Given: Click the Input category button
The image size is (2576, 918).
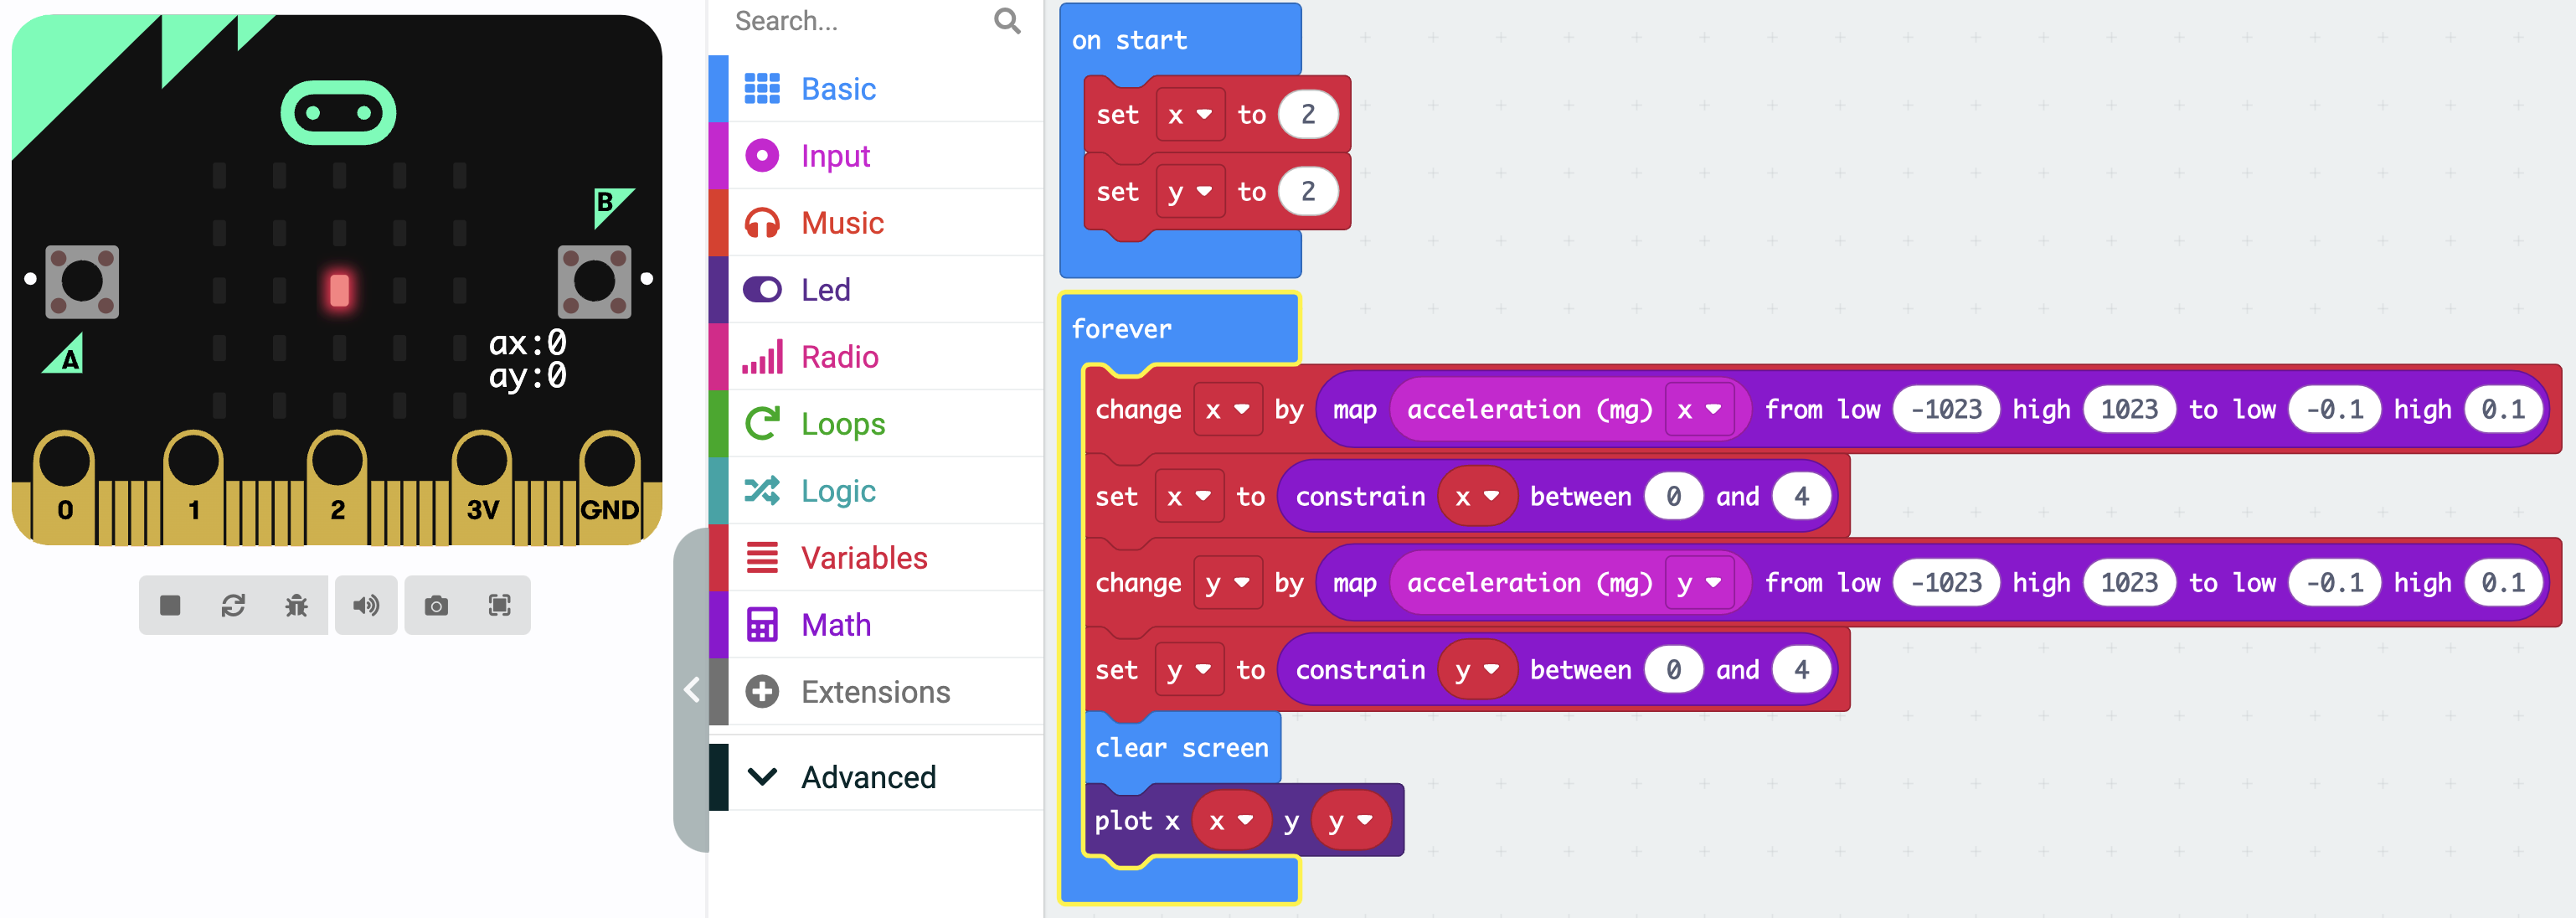Looking at the screenshot, I should 835,154.
